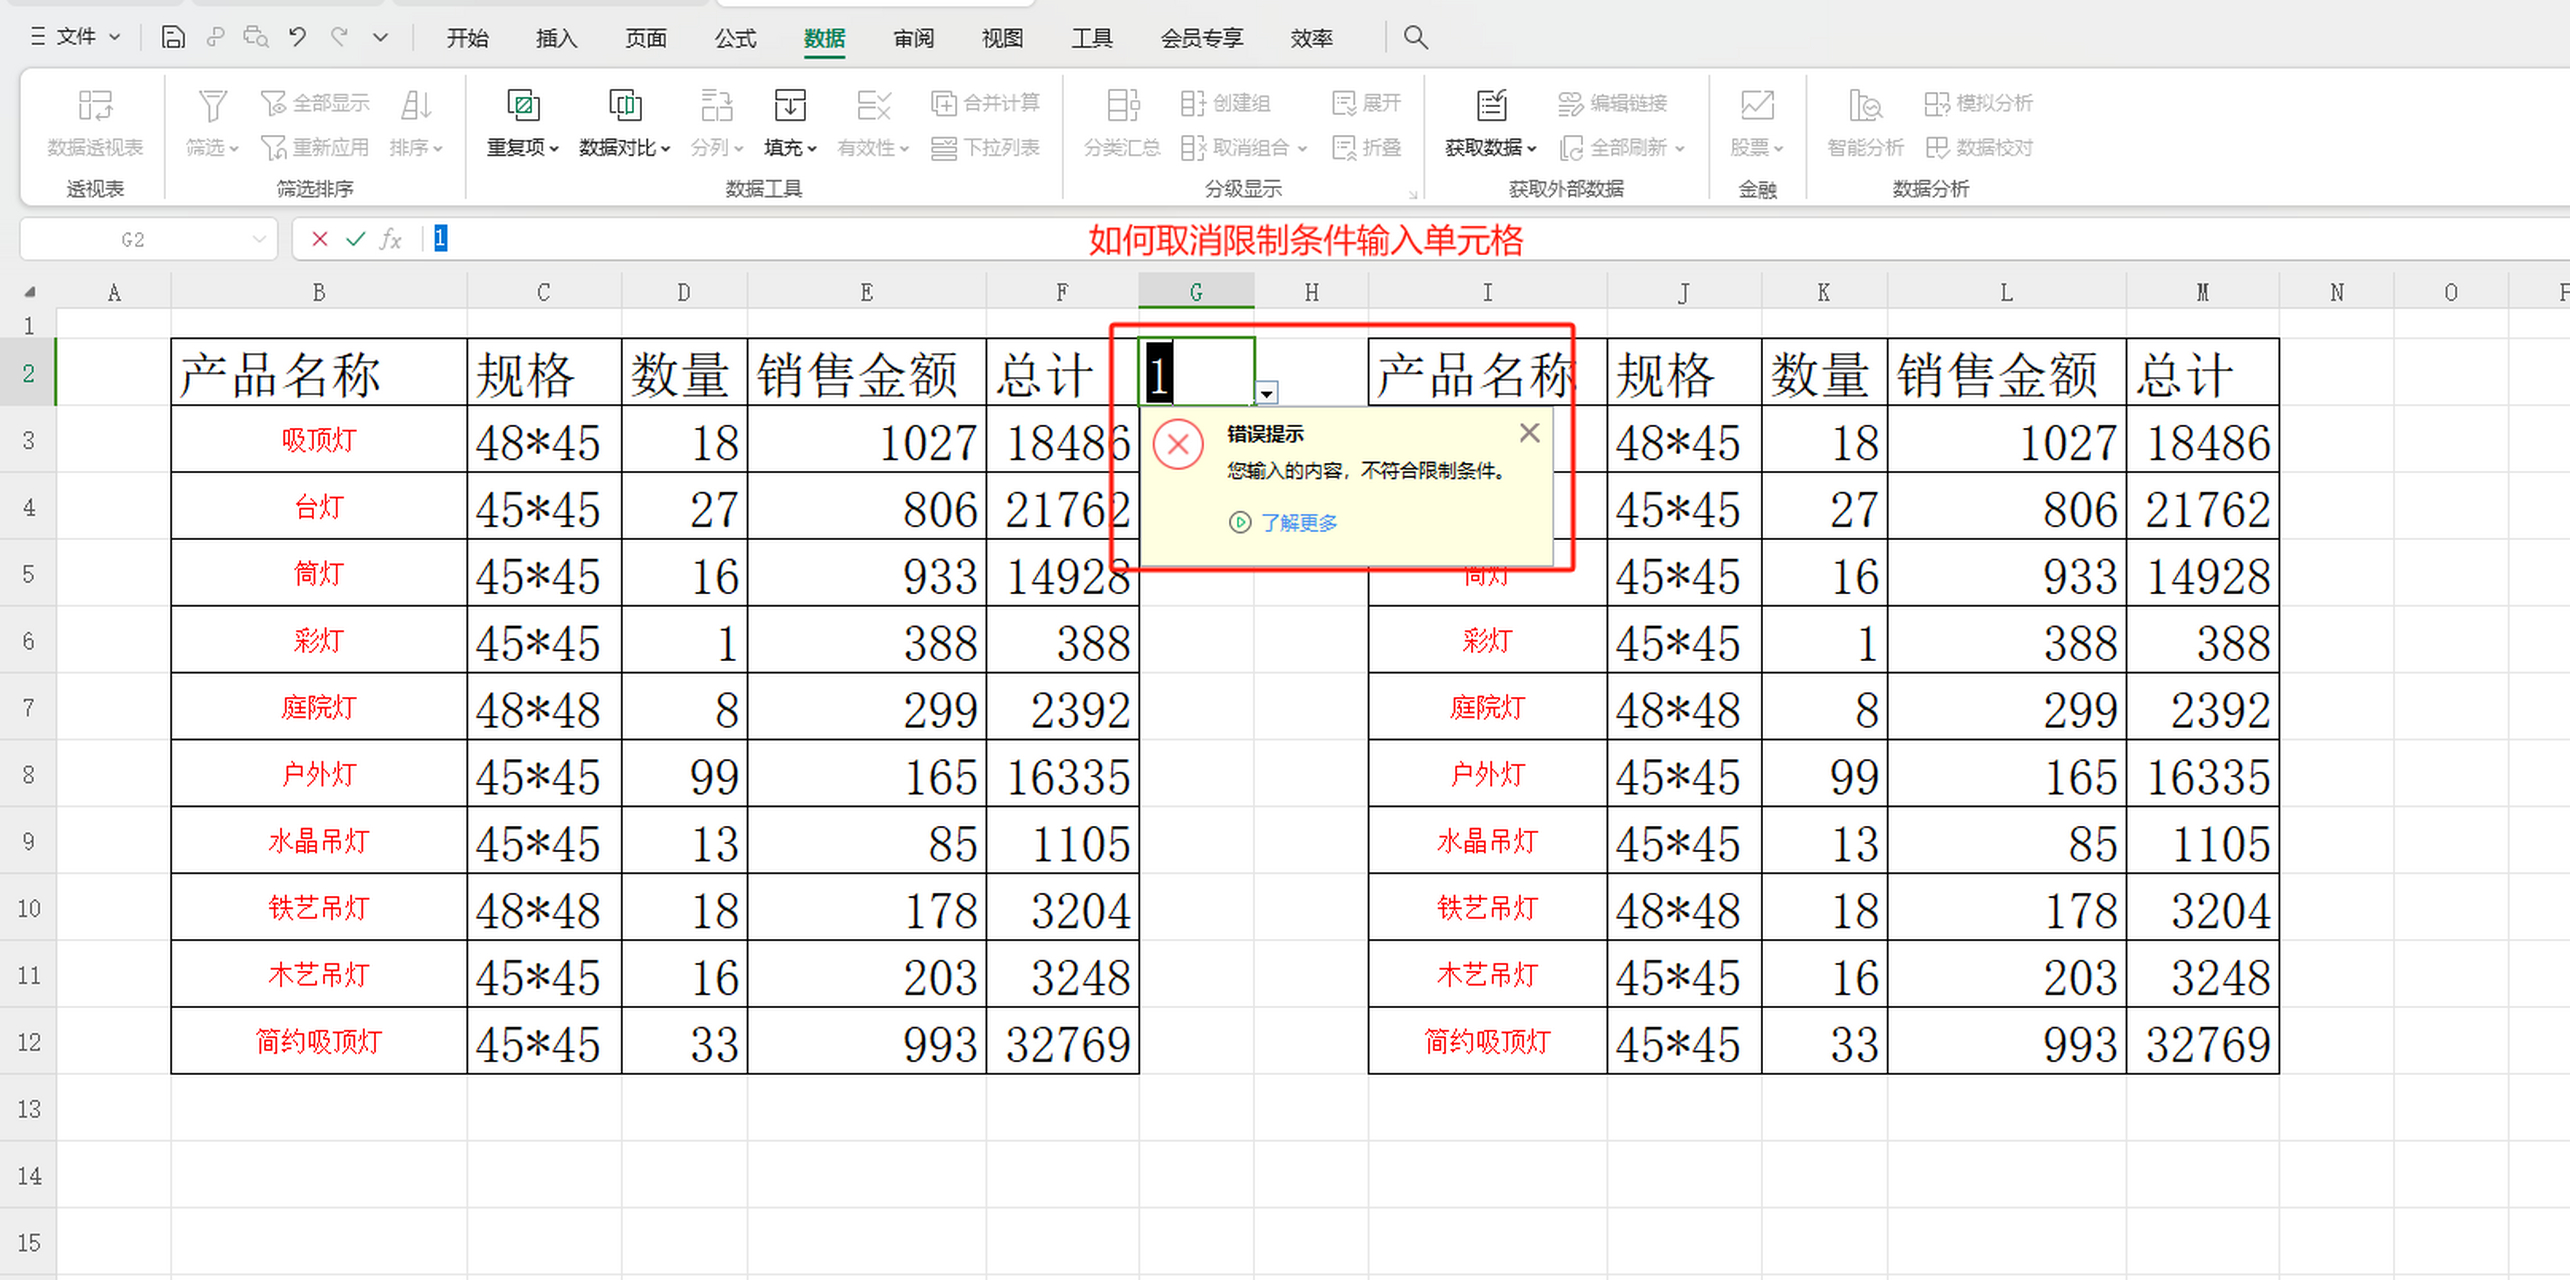
Task: Open cell G2 validation dropdown arrow
Action: pyautogui.click(x=1266, y=393)
